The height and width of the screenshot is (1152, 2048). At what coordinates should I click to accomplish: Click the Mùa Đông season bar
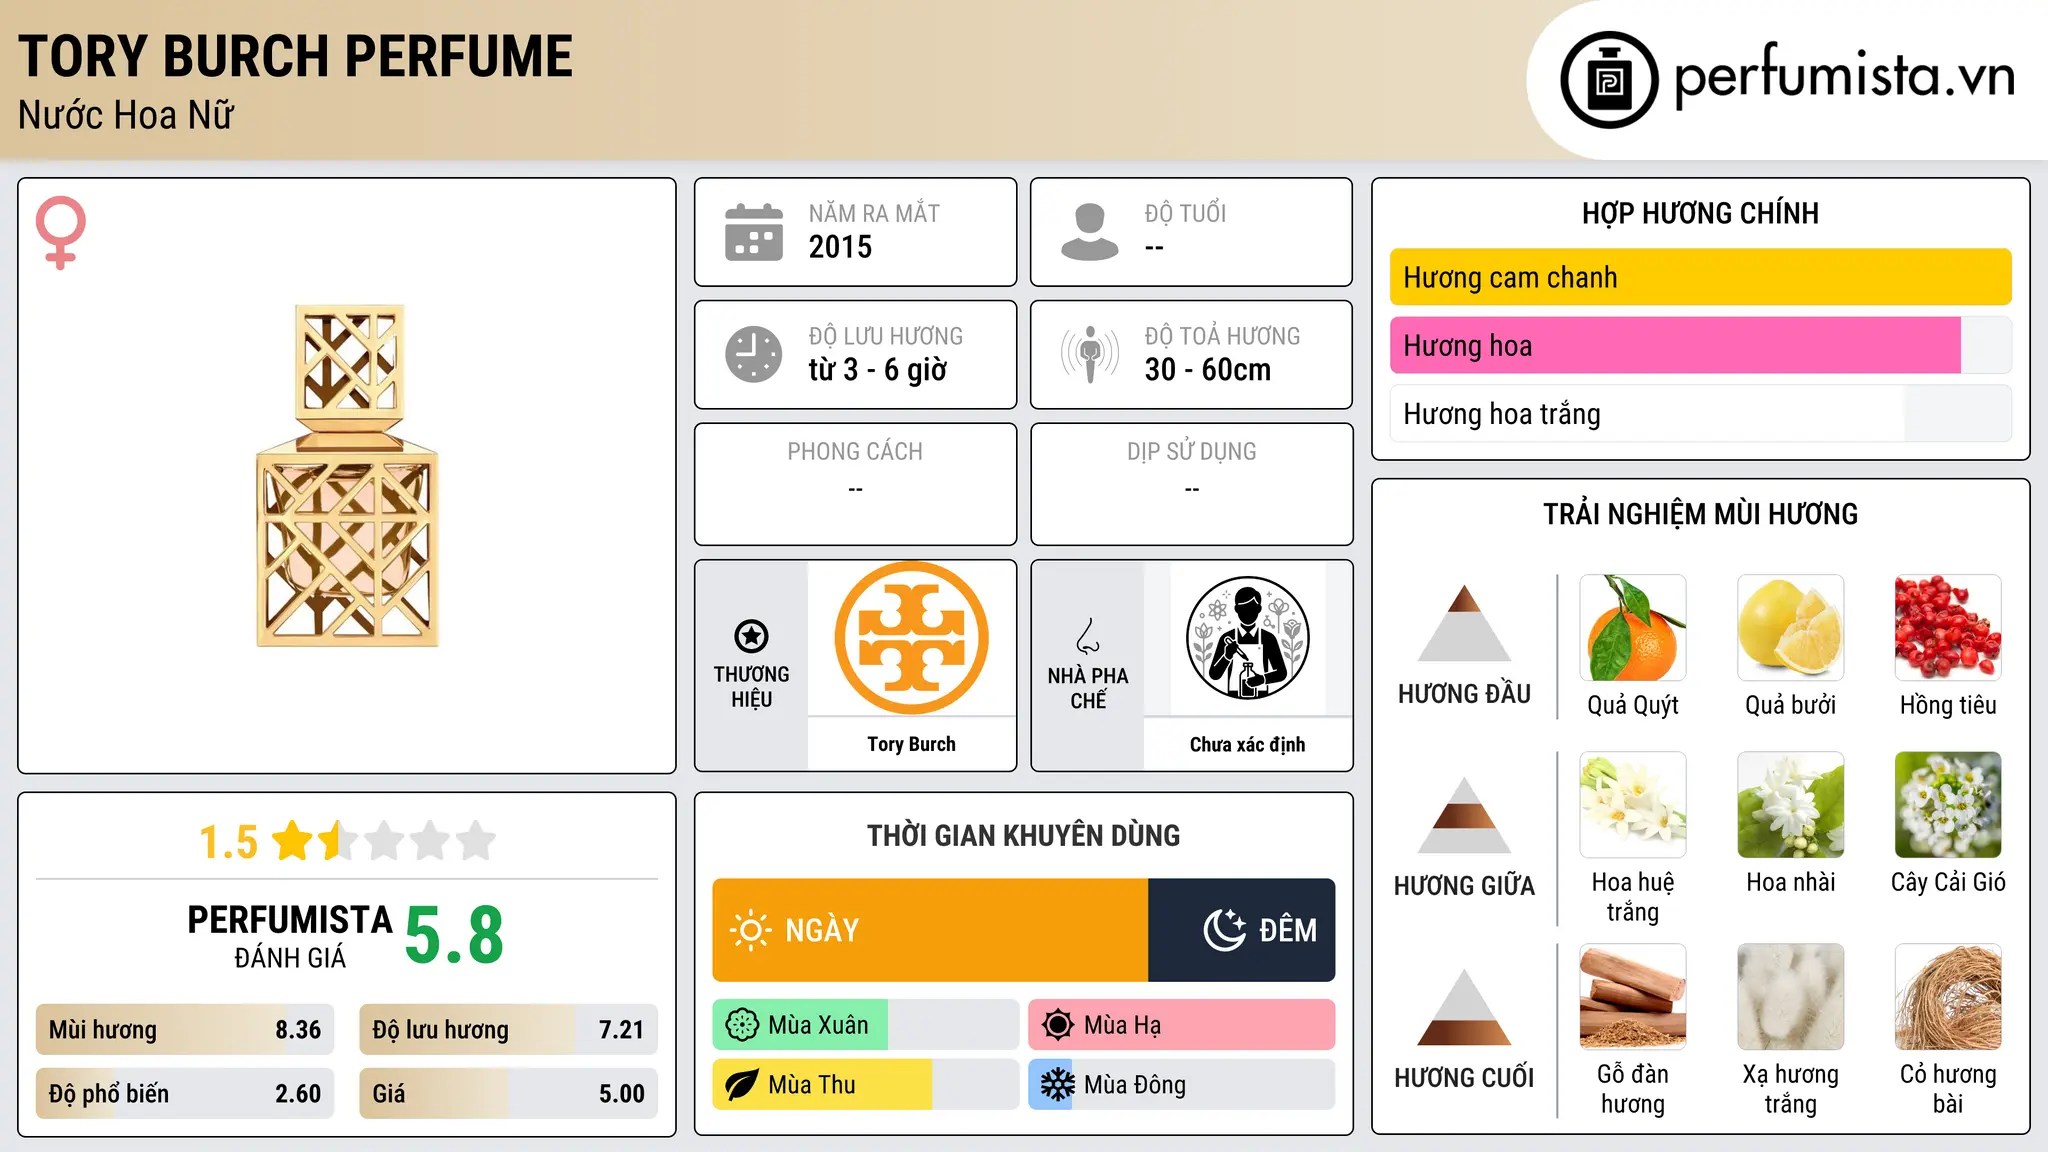pyautogui.click(x=1181, y=1085)
